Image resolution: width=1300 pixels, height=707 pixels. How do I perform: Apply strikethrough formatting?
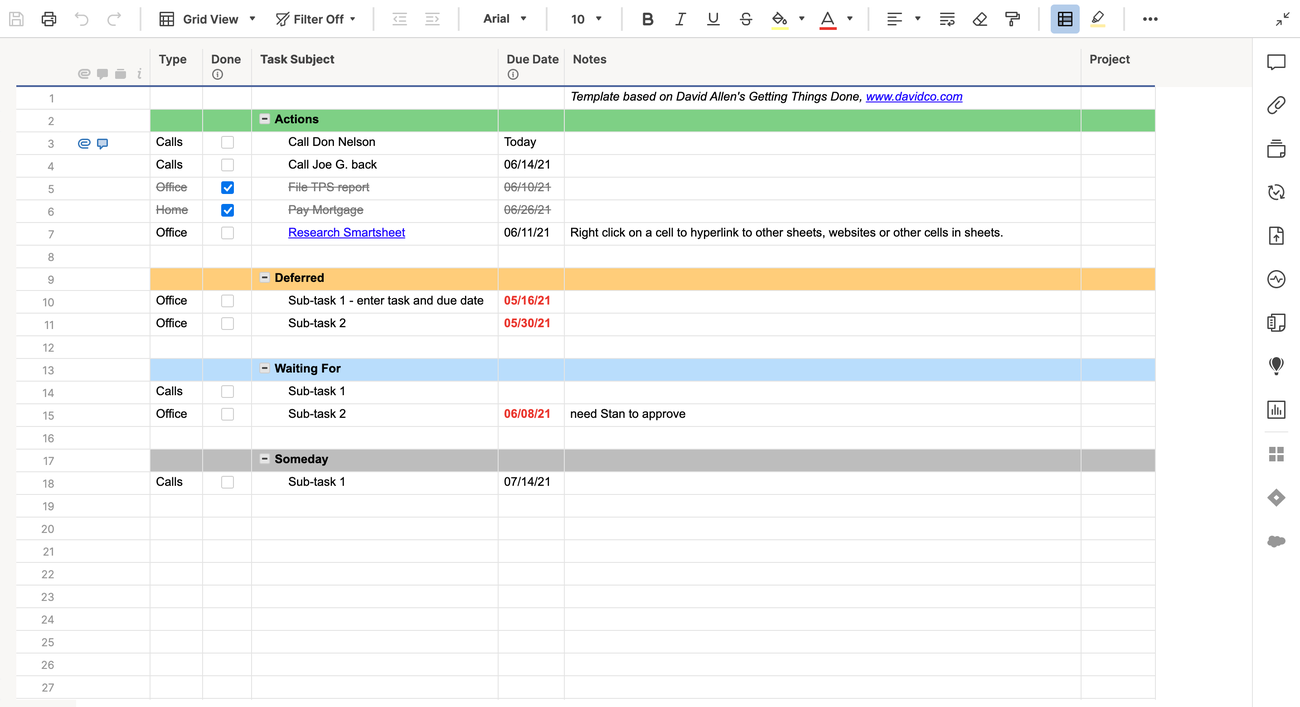(746, 18)
